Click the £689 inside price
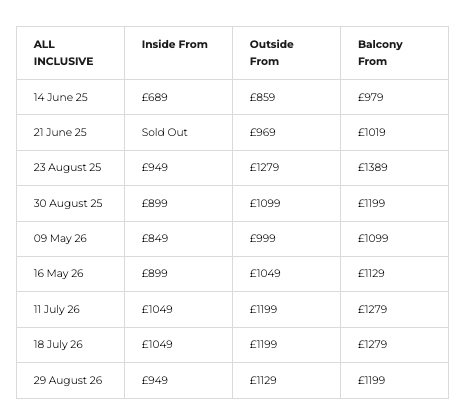The height and width of the screenshot is (418, 464). [155, 97]
